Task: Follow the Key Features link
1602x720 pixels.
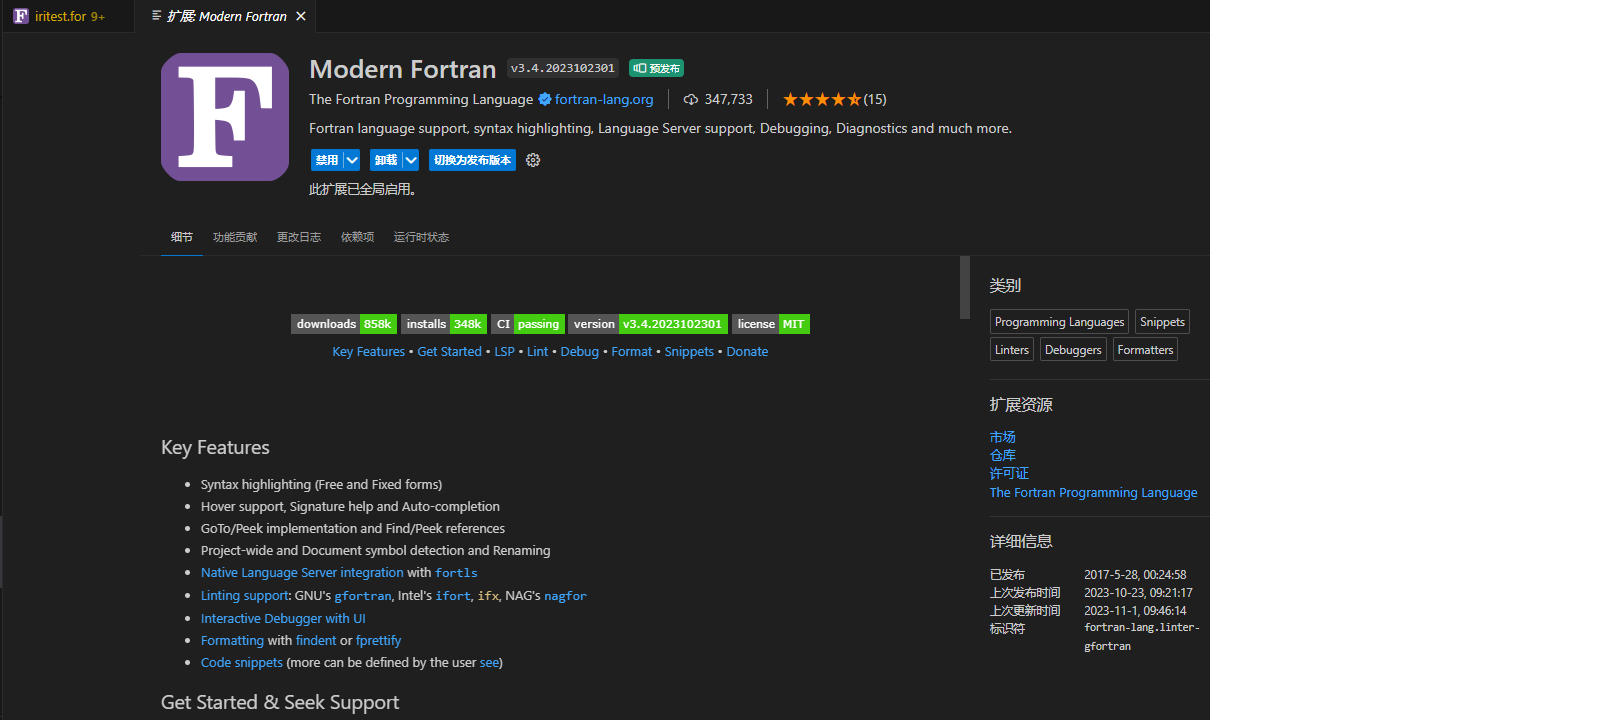Action: [369, 352]
